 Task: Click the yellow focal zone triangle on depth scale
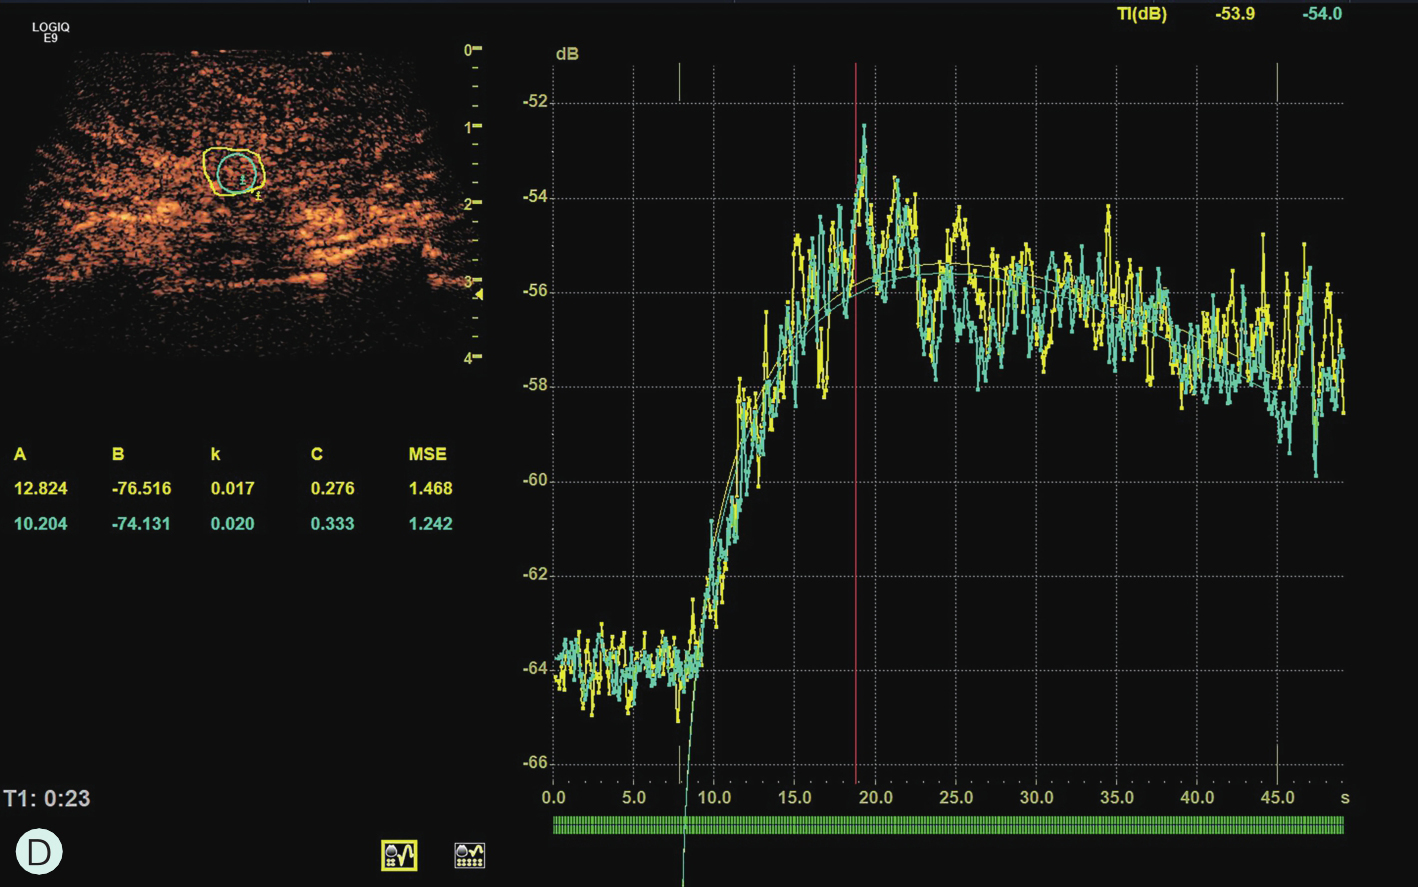(x=479, y=294)
